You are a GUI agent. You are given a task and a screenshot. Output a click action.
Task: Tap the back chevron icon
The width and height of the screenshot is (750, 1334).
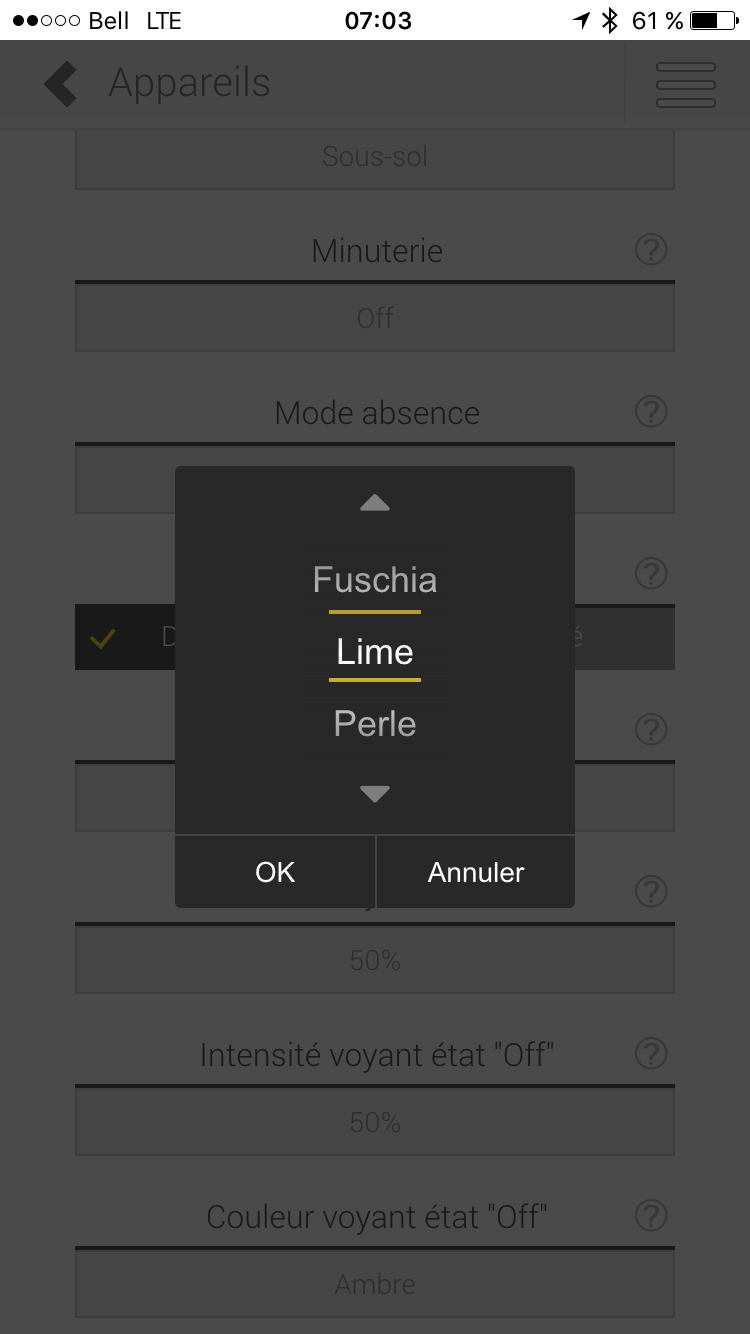[61, 84]
